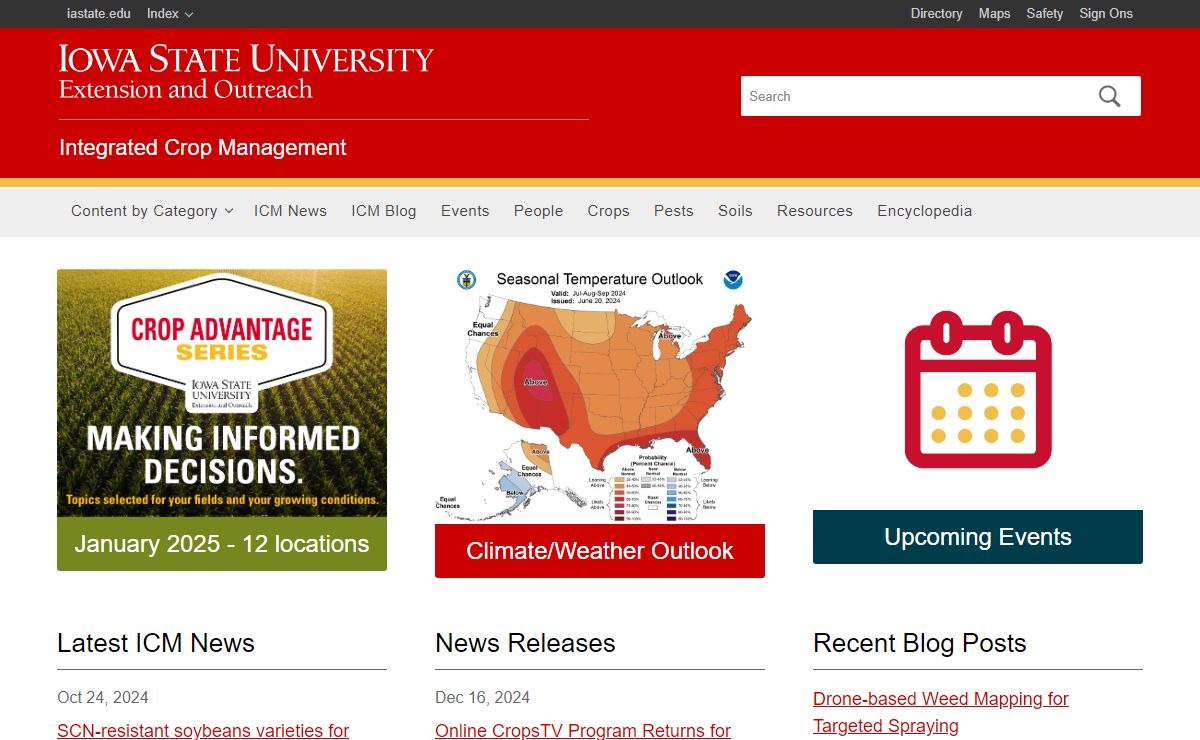Screen dimensions: 1200x740
Task: Open Online CropsTV Program Returns link
Action: pyautogui.click(x=583, y=730)
